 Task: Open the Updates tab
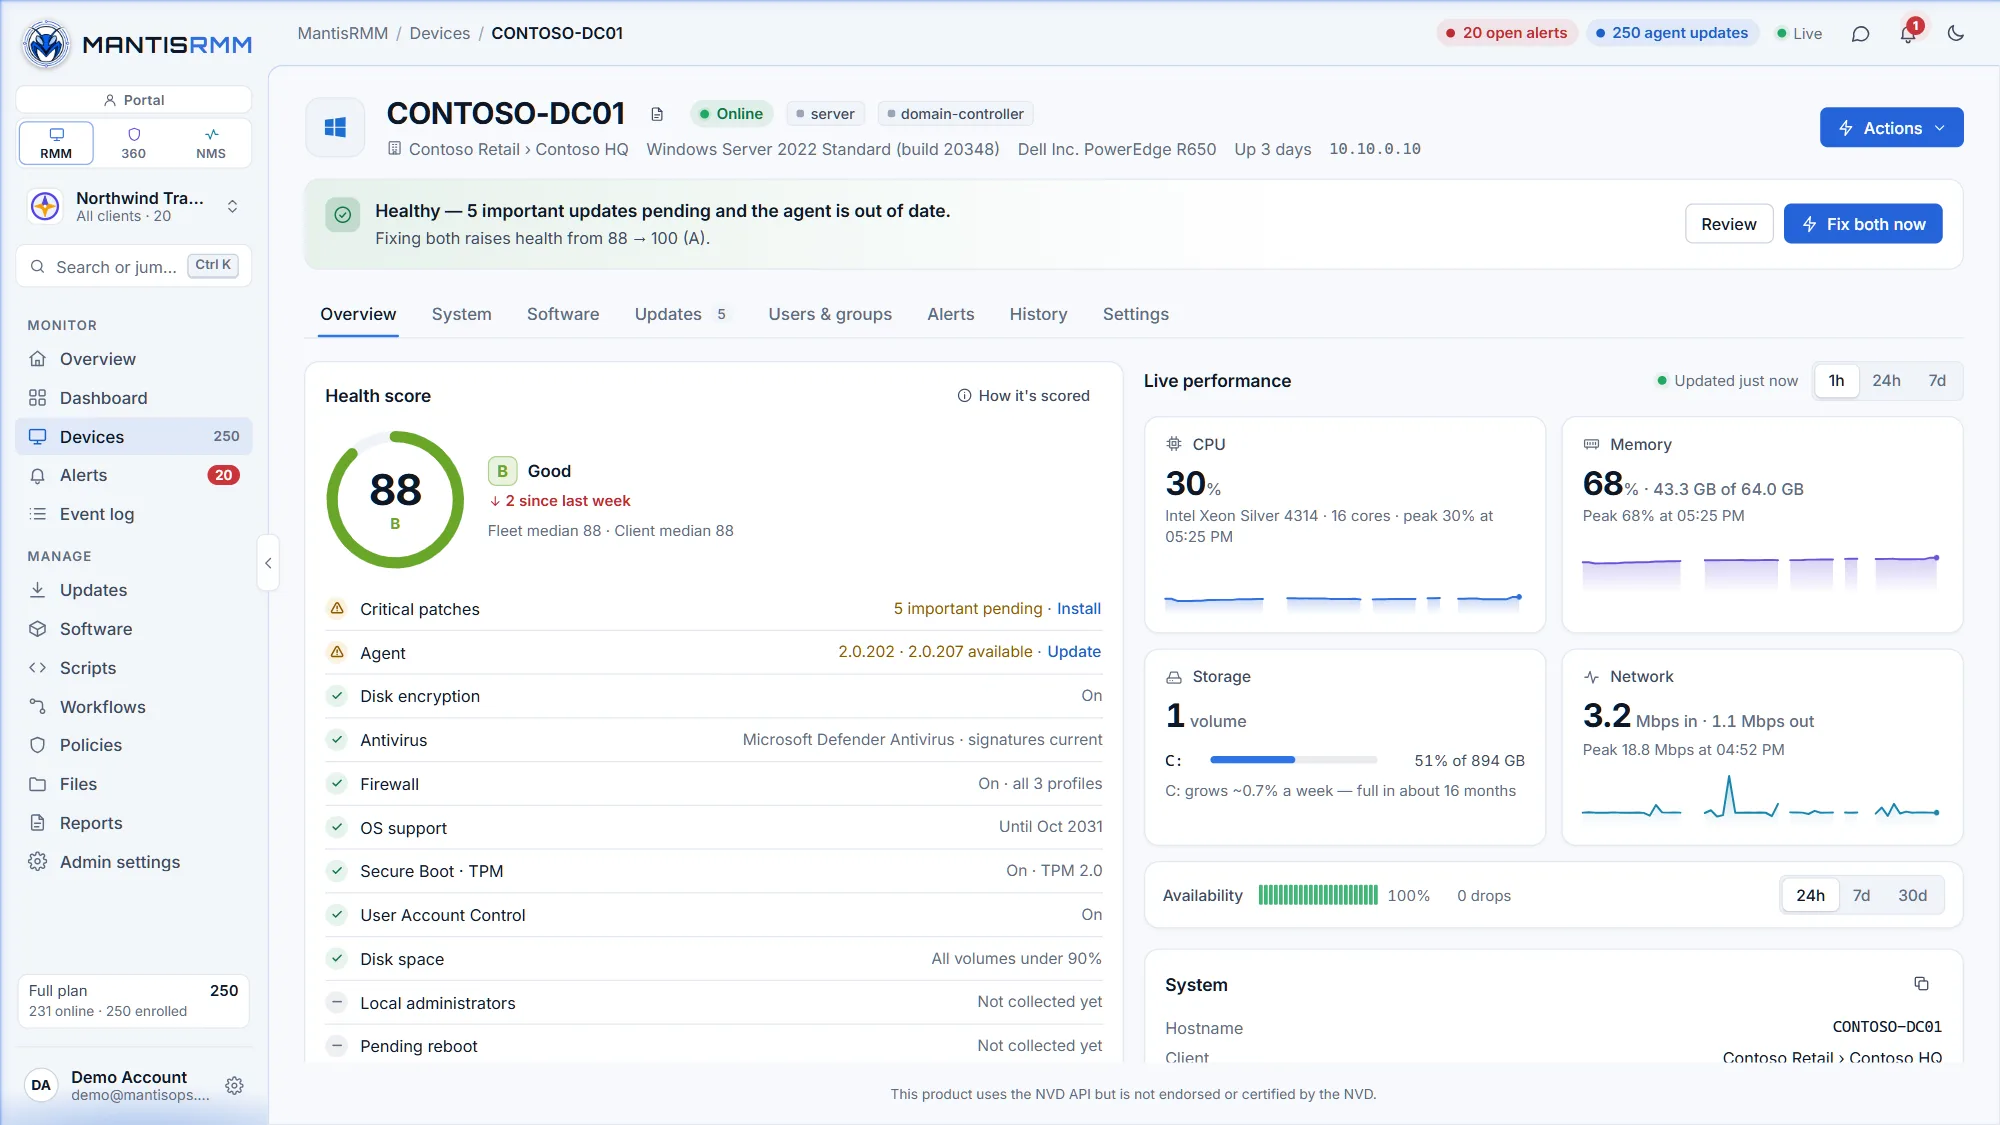click(x=681, y=314)
